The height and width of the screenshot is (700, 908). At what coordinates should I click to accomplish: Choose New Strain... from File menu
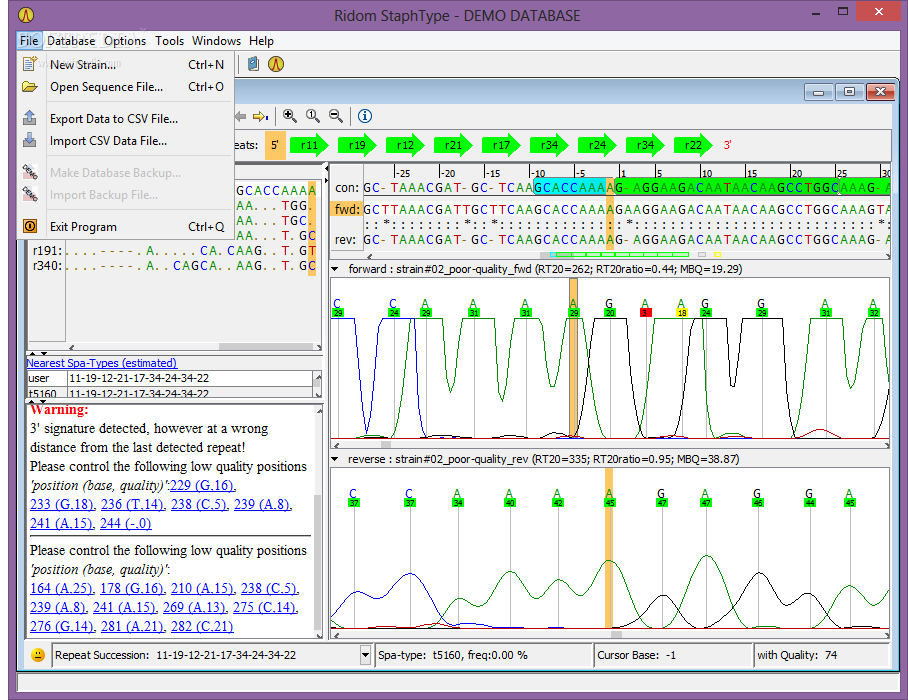(126, 65)
